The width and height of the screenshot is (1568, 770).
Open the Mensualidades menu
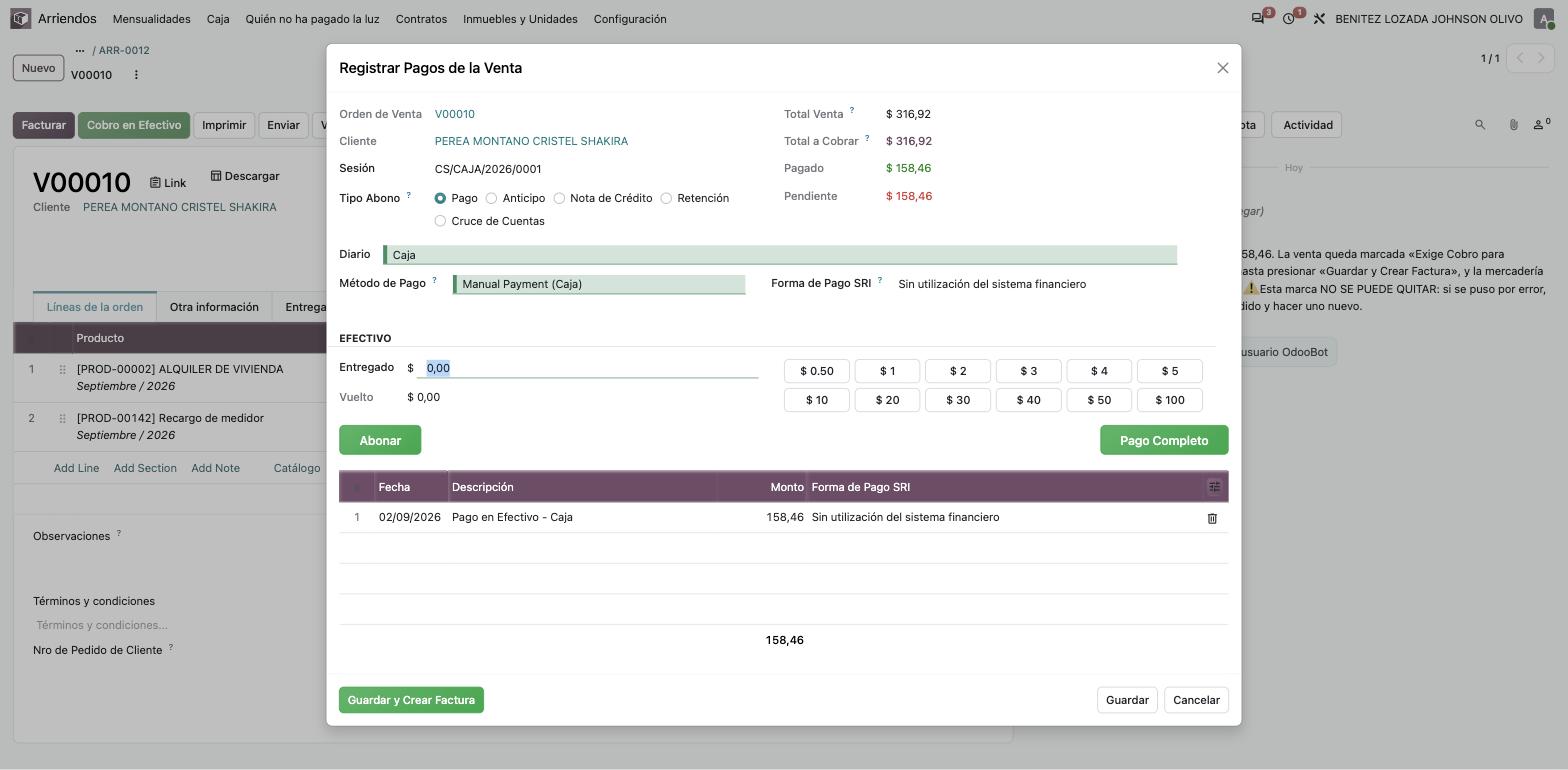pos(152,19)
